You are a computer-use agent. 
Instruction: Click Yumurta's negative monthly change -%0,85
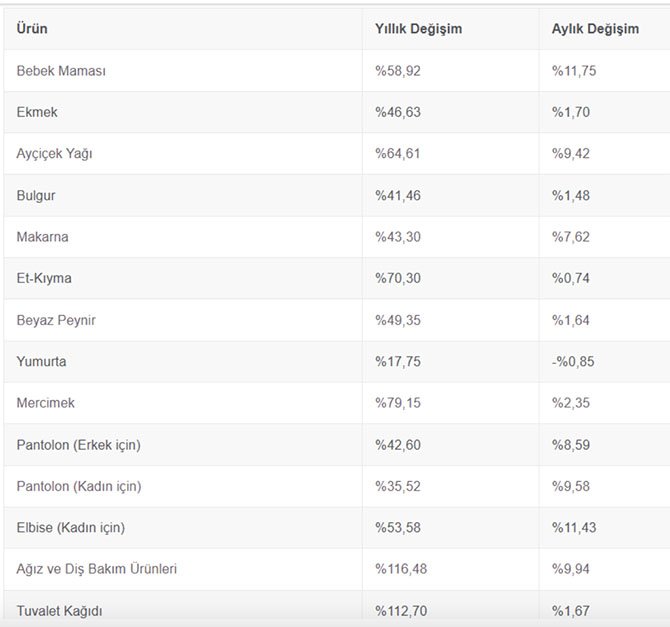(573, 361)
